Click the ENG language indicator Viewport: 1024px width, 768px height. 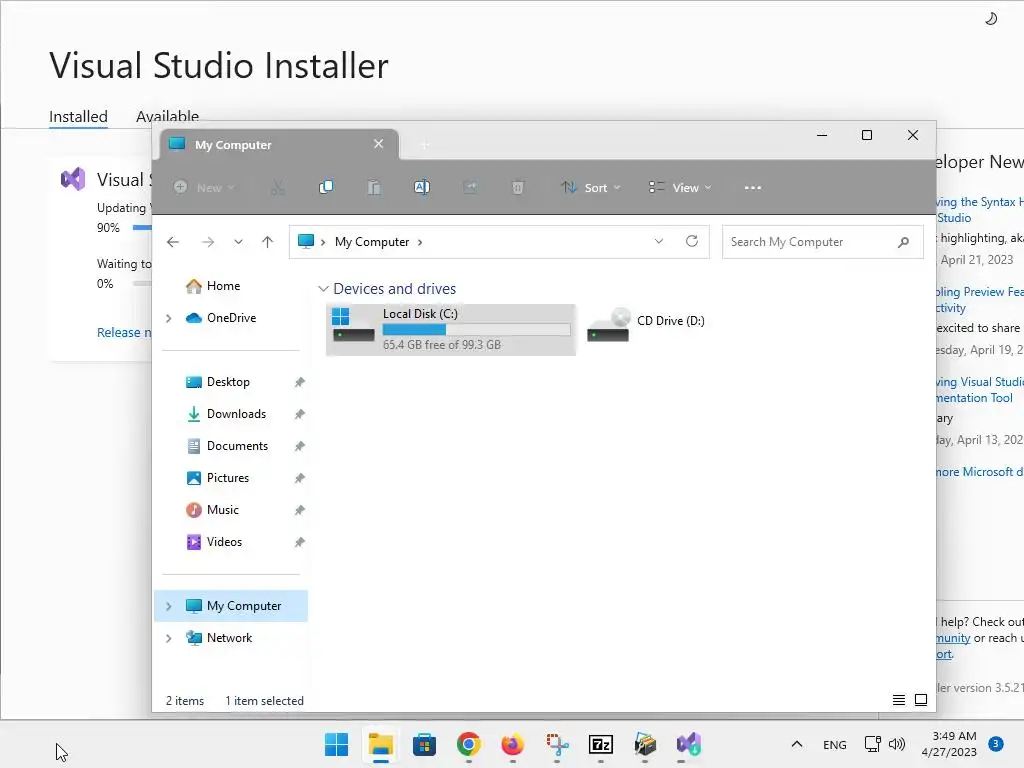tap(835, 744)
